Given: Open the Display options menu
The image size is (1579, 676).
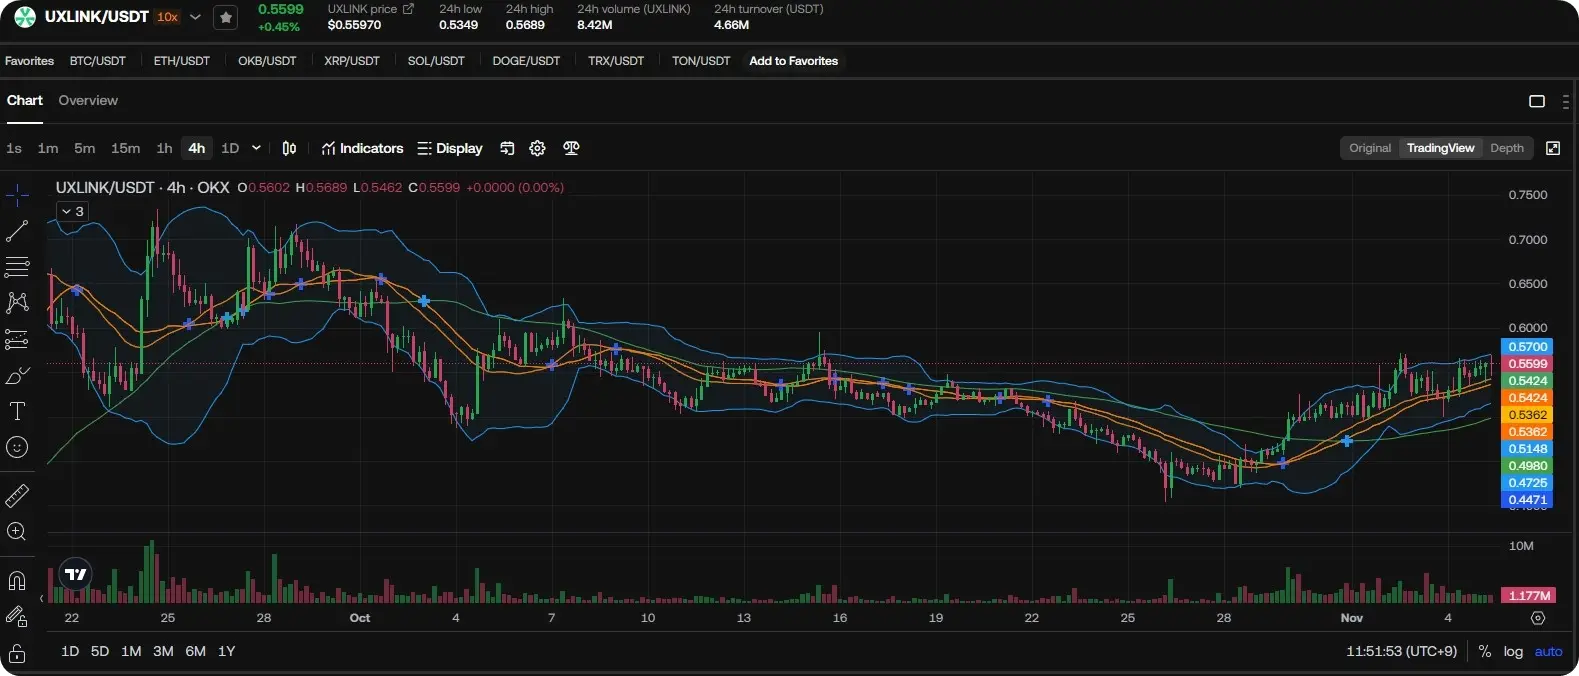Looking at the screenshot, I should (x=450, y=148).
